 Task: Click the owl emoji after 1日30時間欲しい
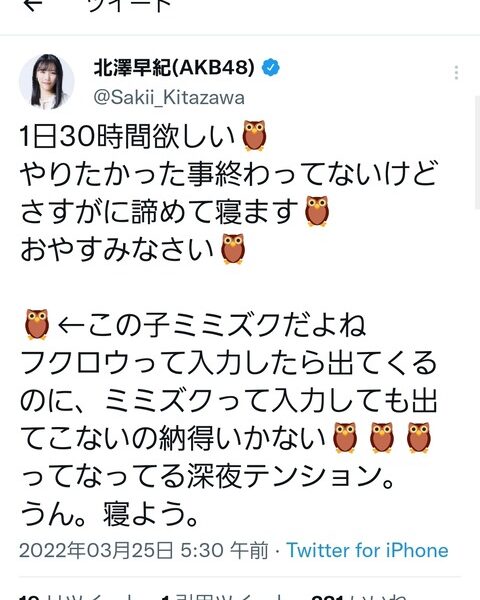[x=255, y=135]
